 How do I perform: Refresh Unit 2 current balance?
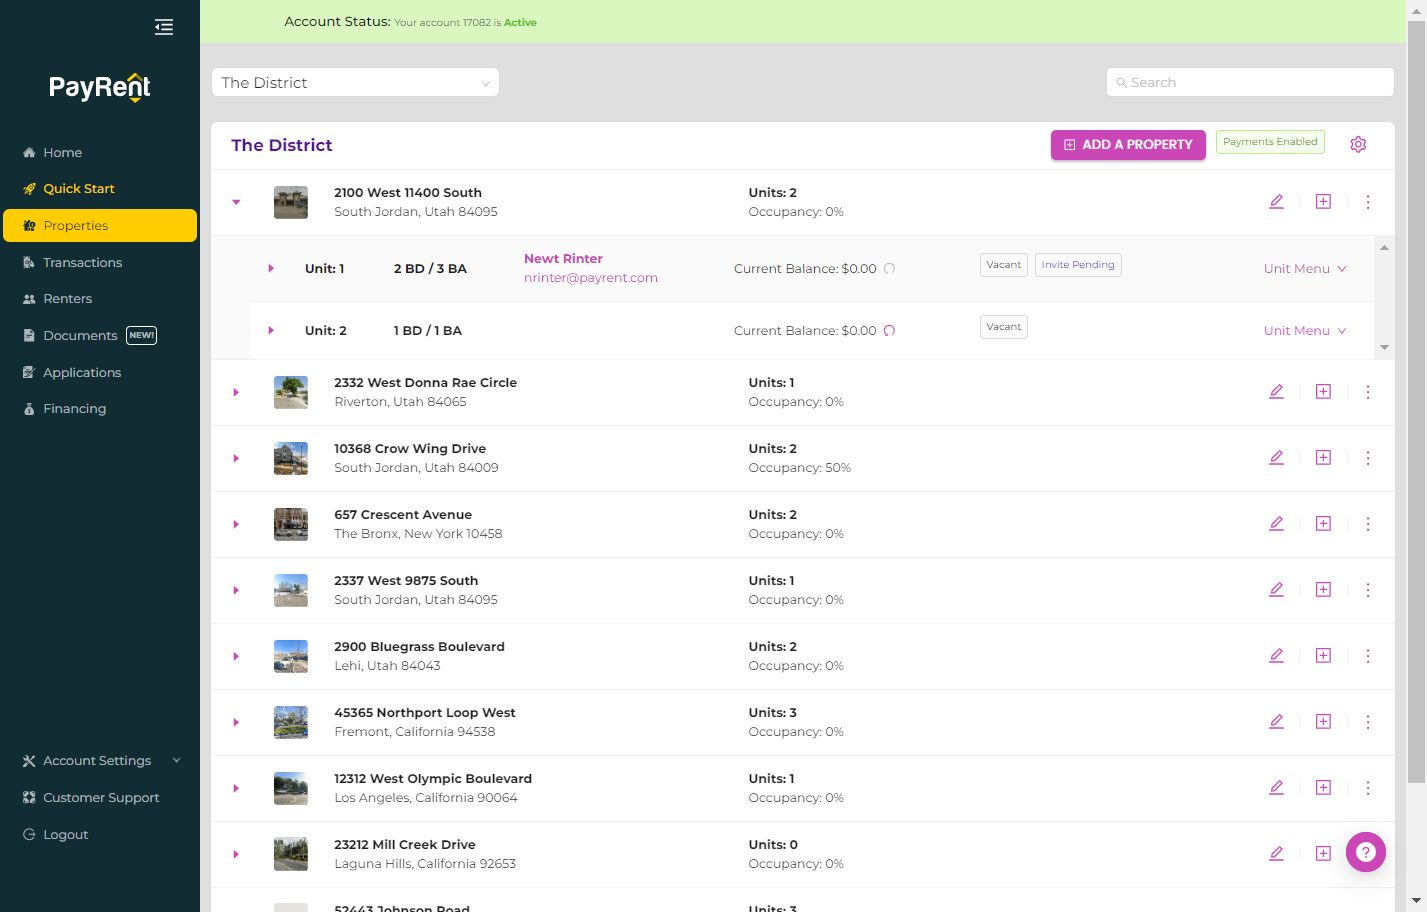[x=889, y=331]
